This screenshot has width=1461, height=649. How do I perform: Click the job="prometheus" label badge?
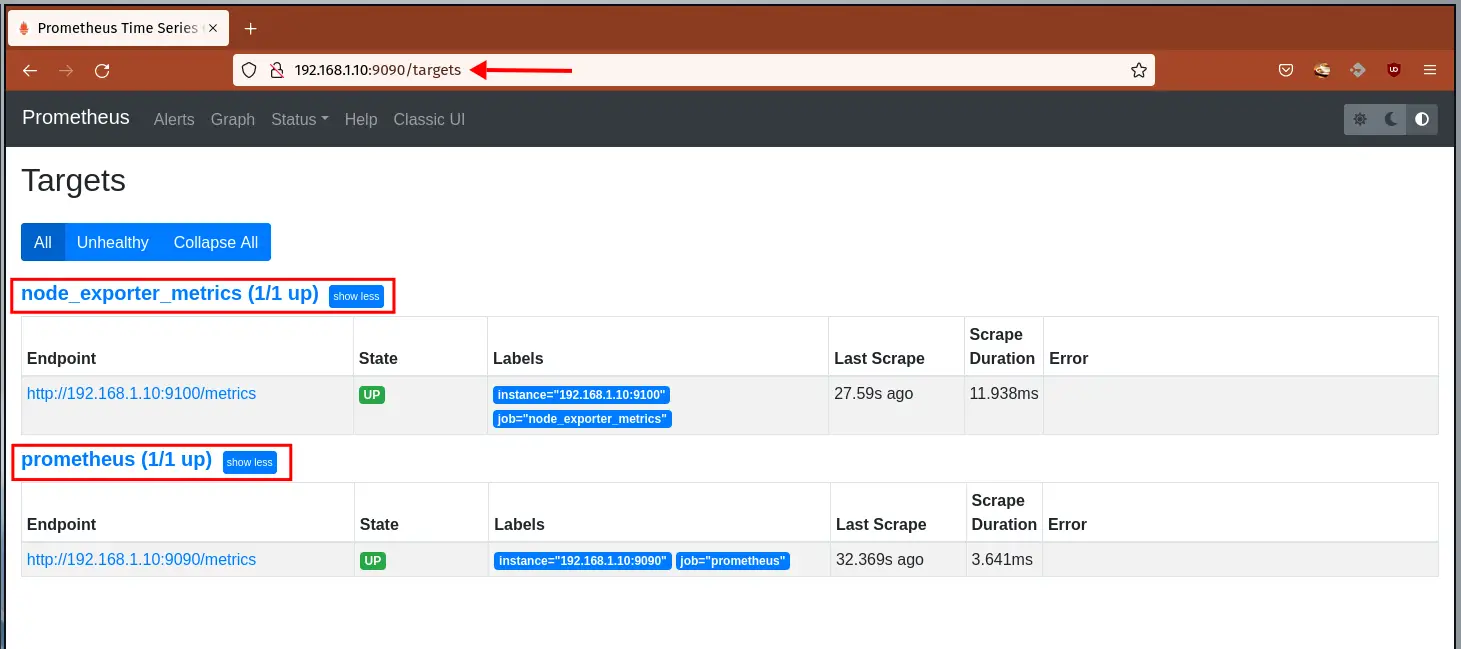tap(733, 561)
